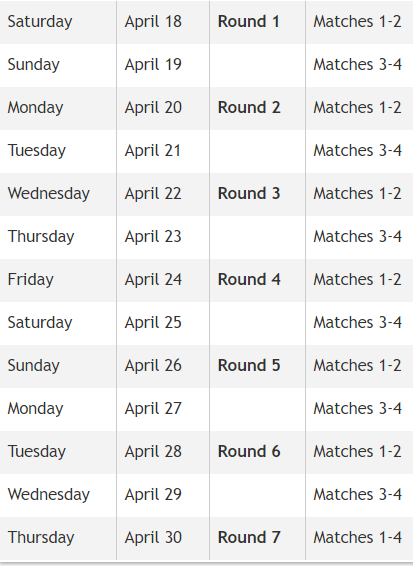Viewport: 413px width, 566px height.
Task: Select the Round 4 label
Action: click(x=249, y=279)
